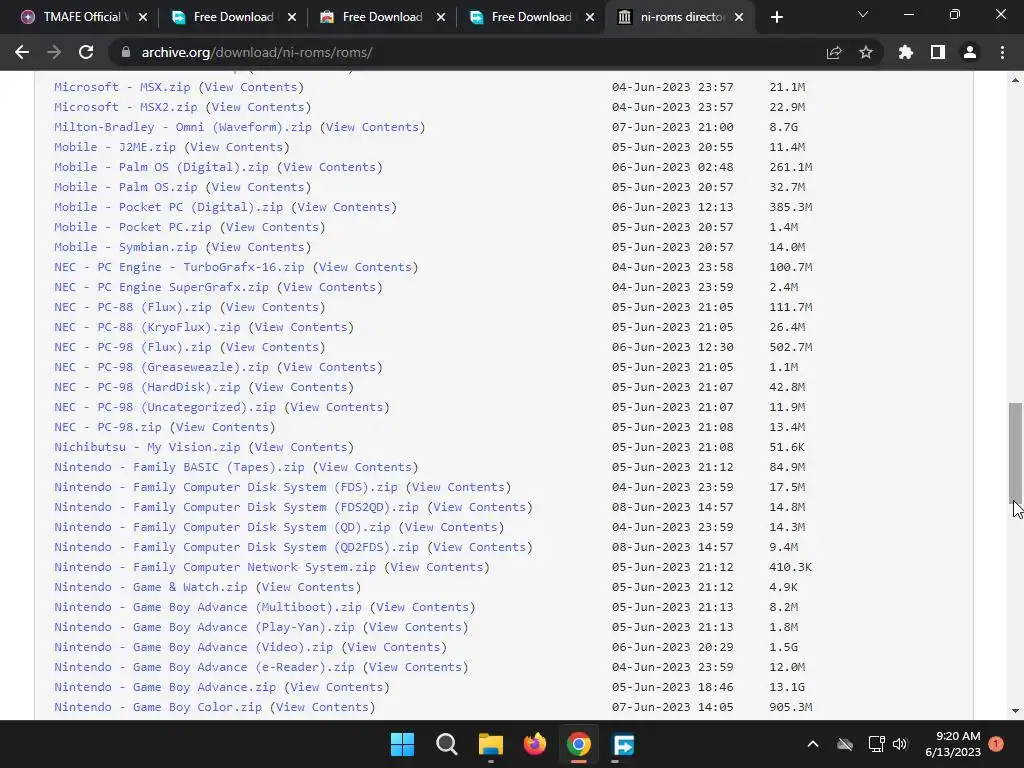Open the Windows Start menu

pos(402,744)
